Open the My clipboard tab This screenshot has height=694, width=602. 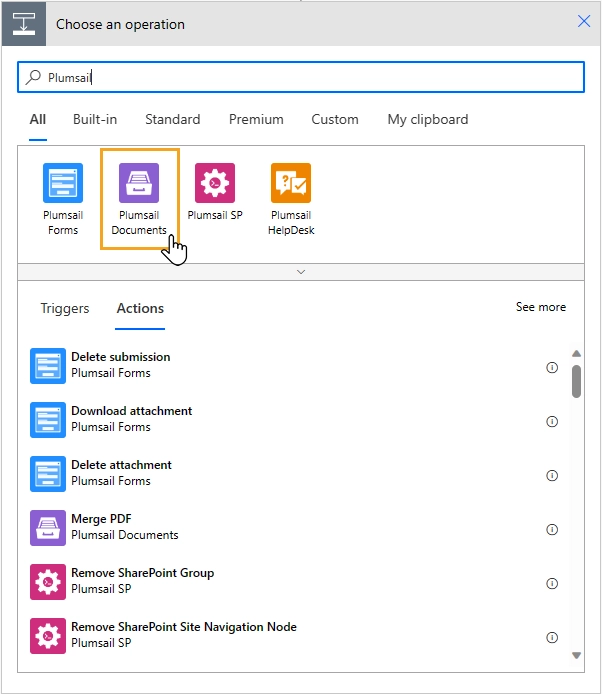pos(428,120)
